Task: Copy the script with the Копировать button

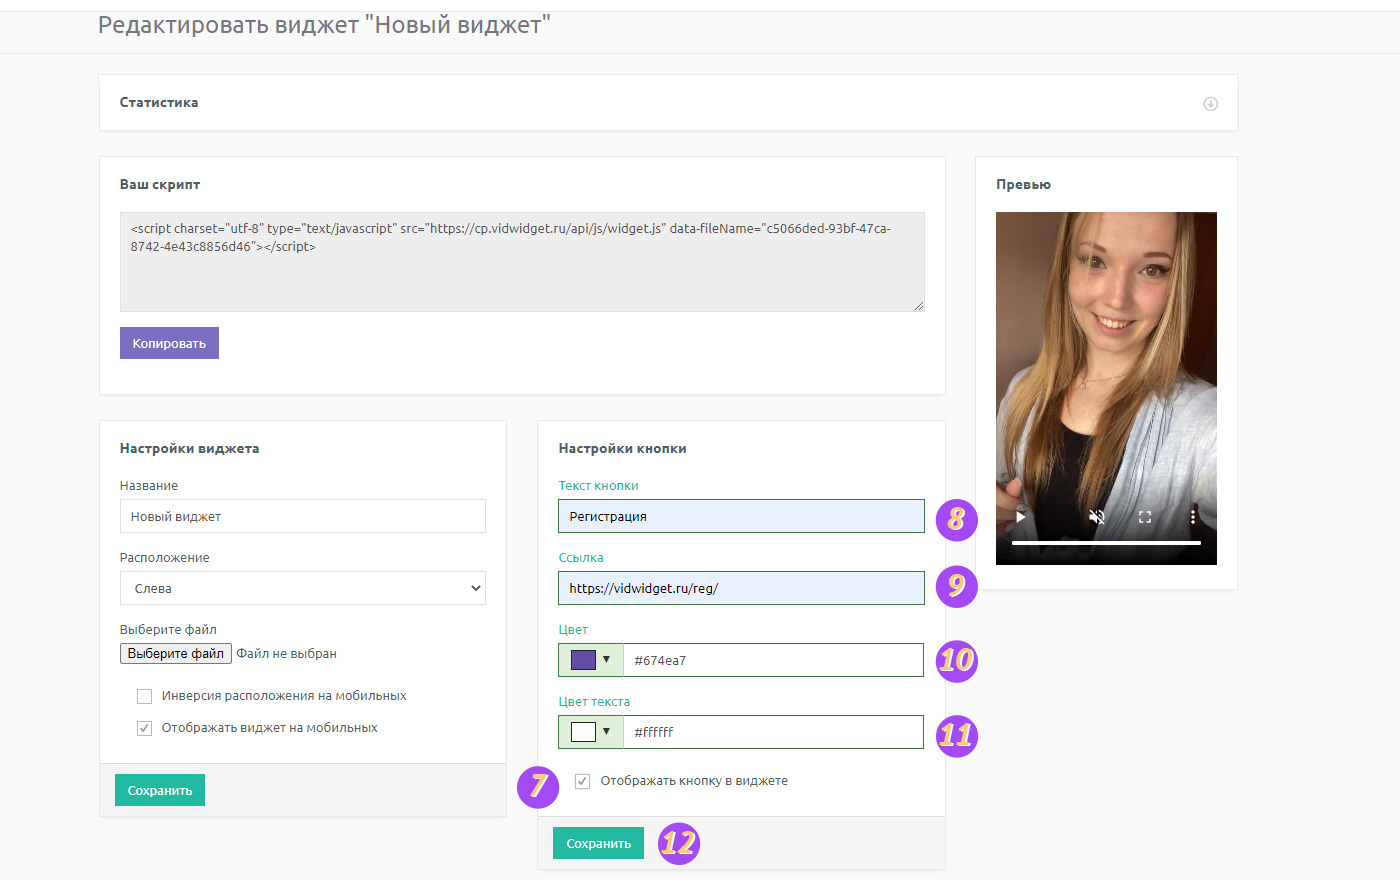Action: coord(169,343)
